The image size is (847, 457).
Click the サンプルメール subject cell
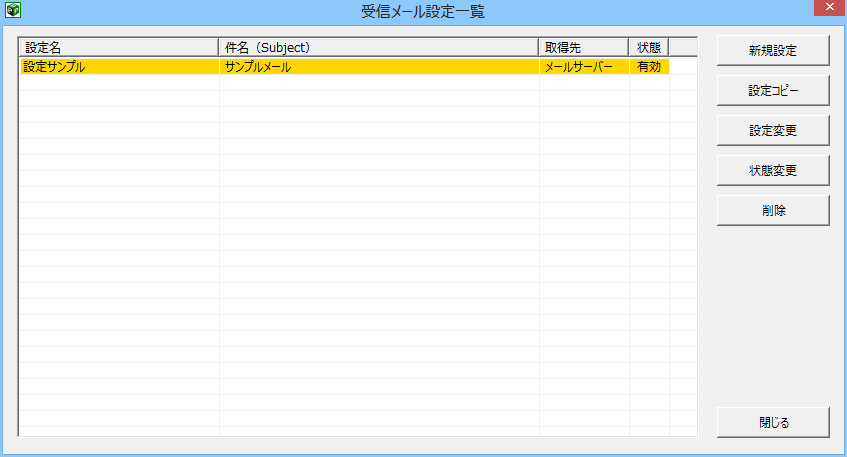[379, 67]
